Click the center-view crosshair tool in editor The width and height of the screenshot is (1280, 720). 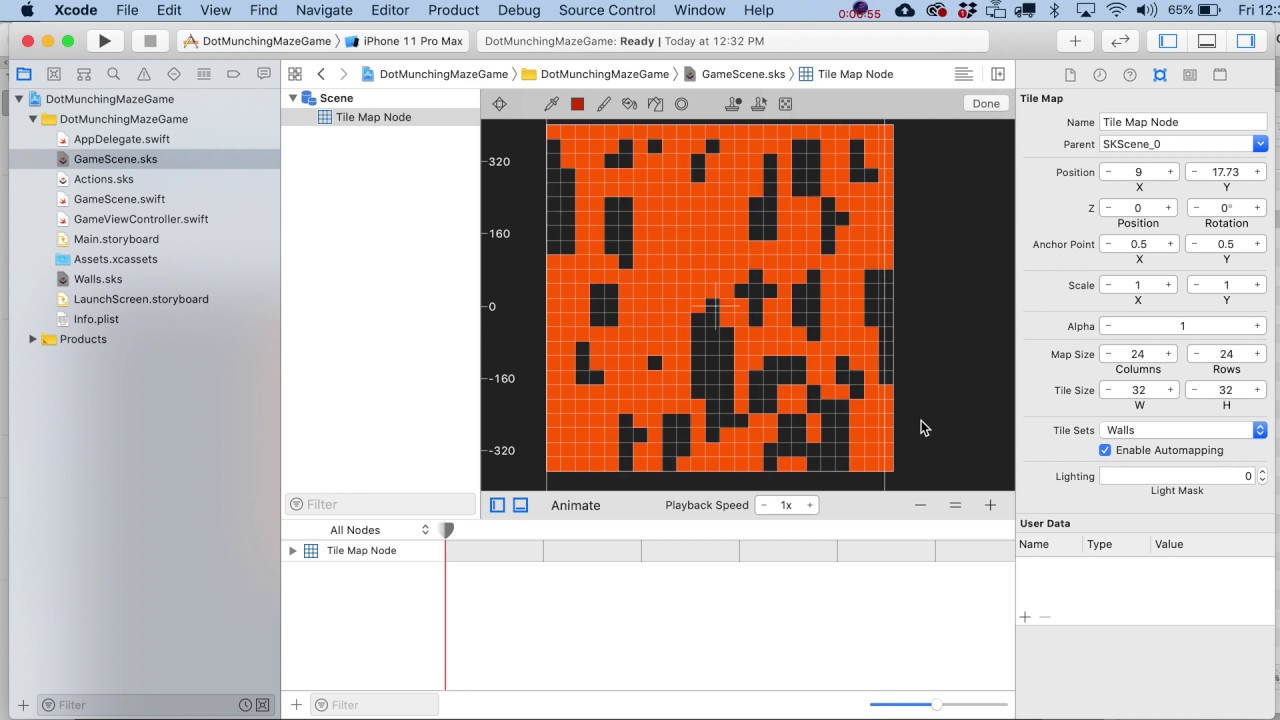499,104
